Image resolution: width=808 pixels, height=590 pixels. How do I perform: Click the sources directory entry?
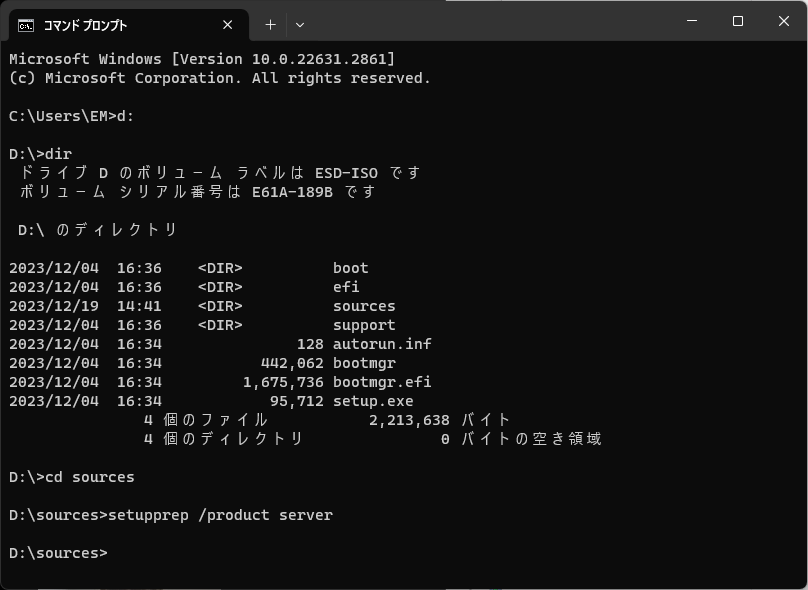[364, 306]
